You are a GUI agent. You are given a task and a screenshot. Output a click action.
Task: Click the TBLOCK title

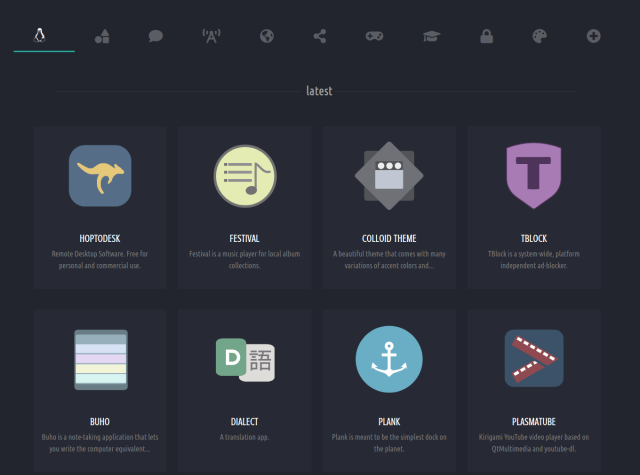coord(534,238)
